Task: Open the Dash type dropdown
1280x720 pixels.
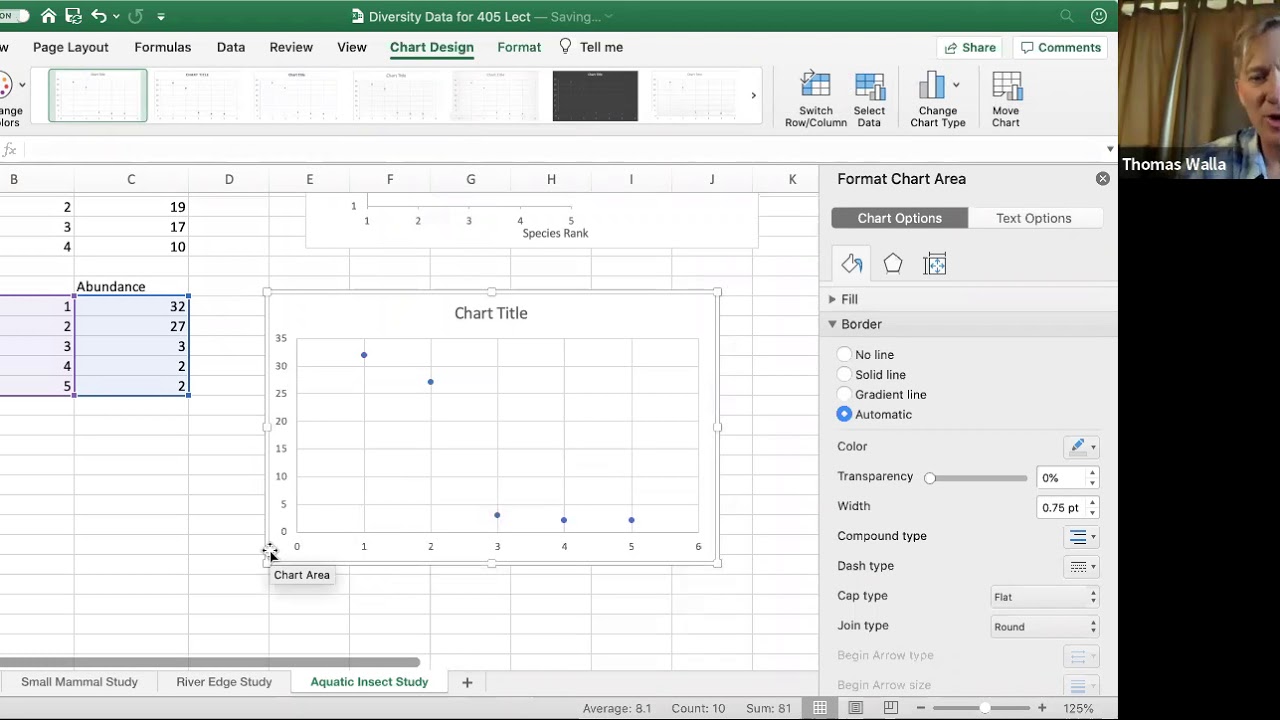Action: click(1081, 567)
